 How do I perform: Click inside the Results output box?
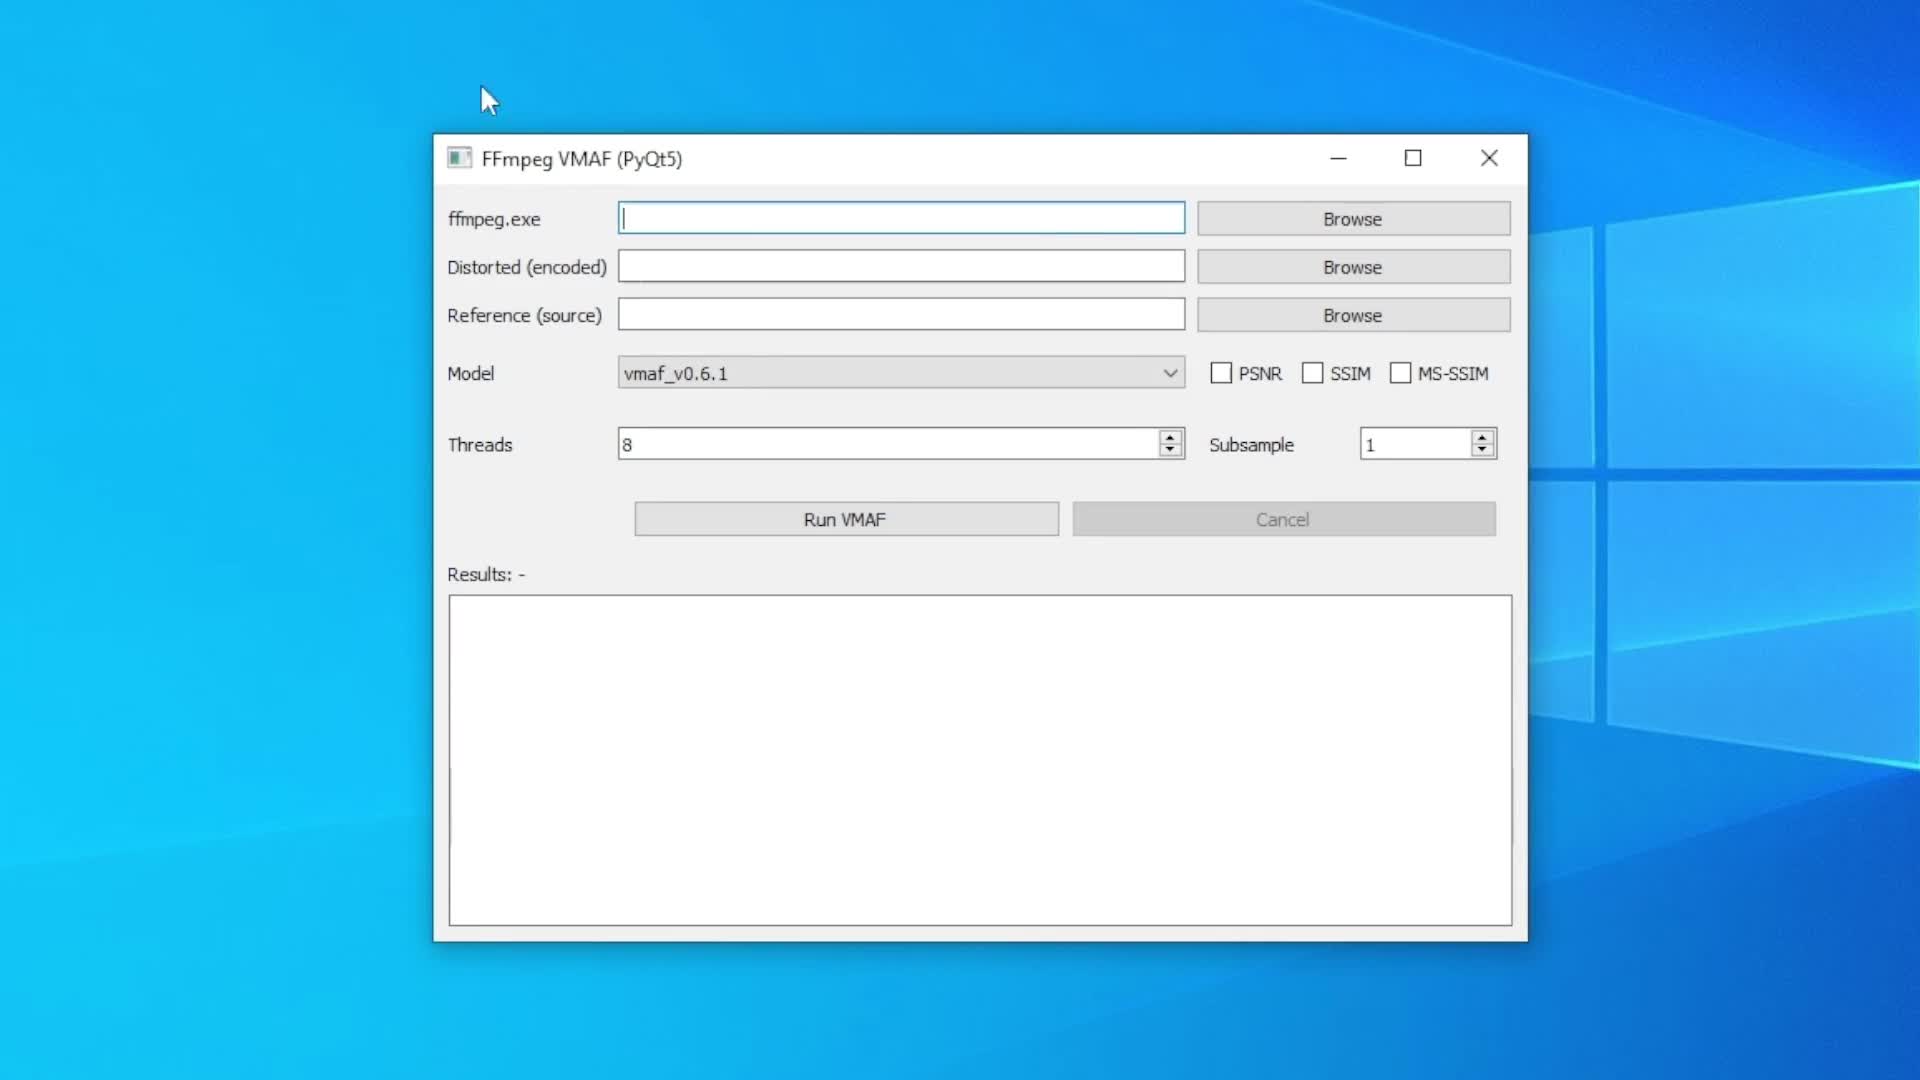(x=980, y=760)
